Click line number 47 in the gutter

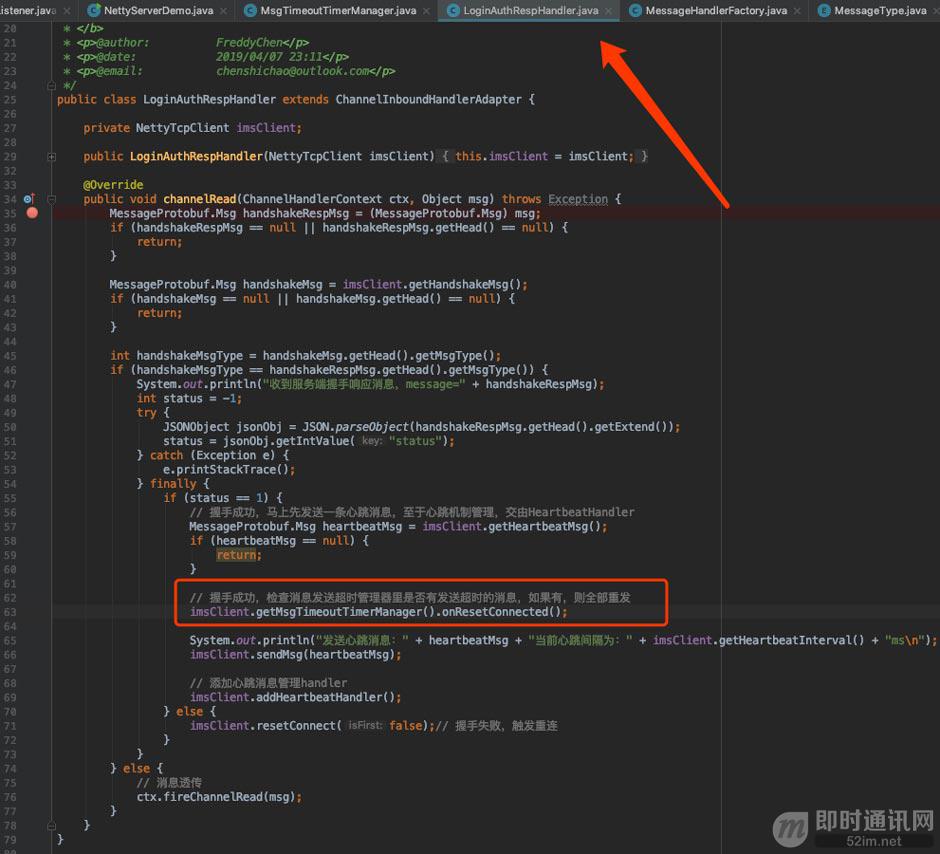(x=10, y=384)
